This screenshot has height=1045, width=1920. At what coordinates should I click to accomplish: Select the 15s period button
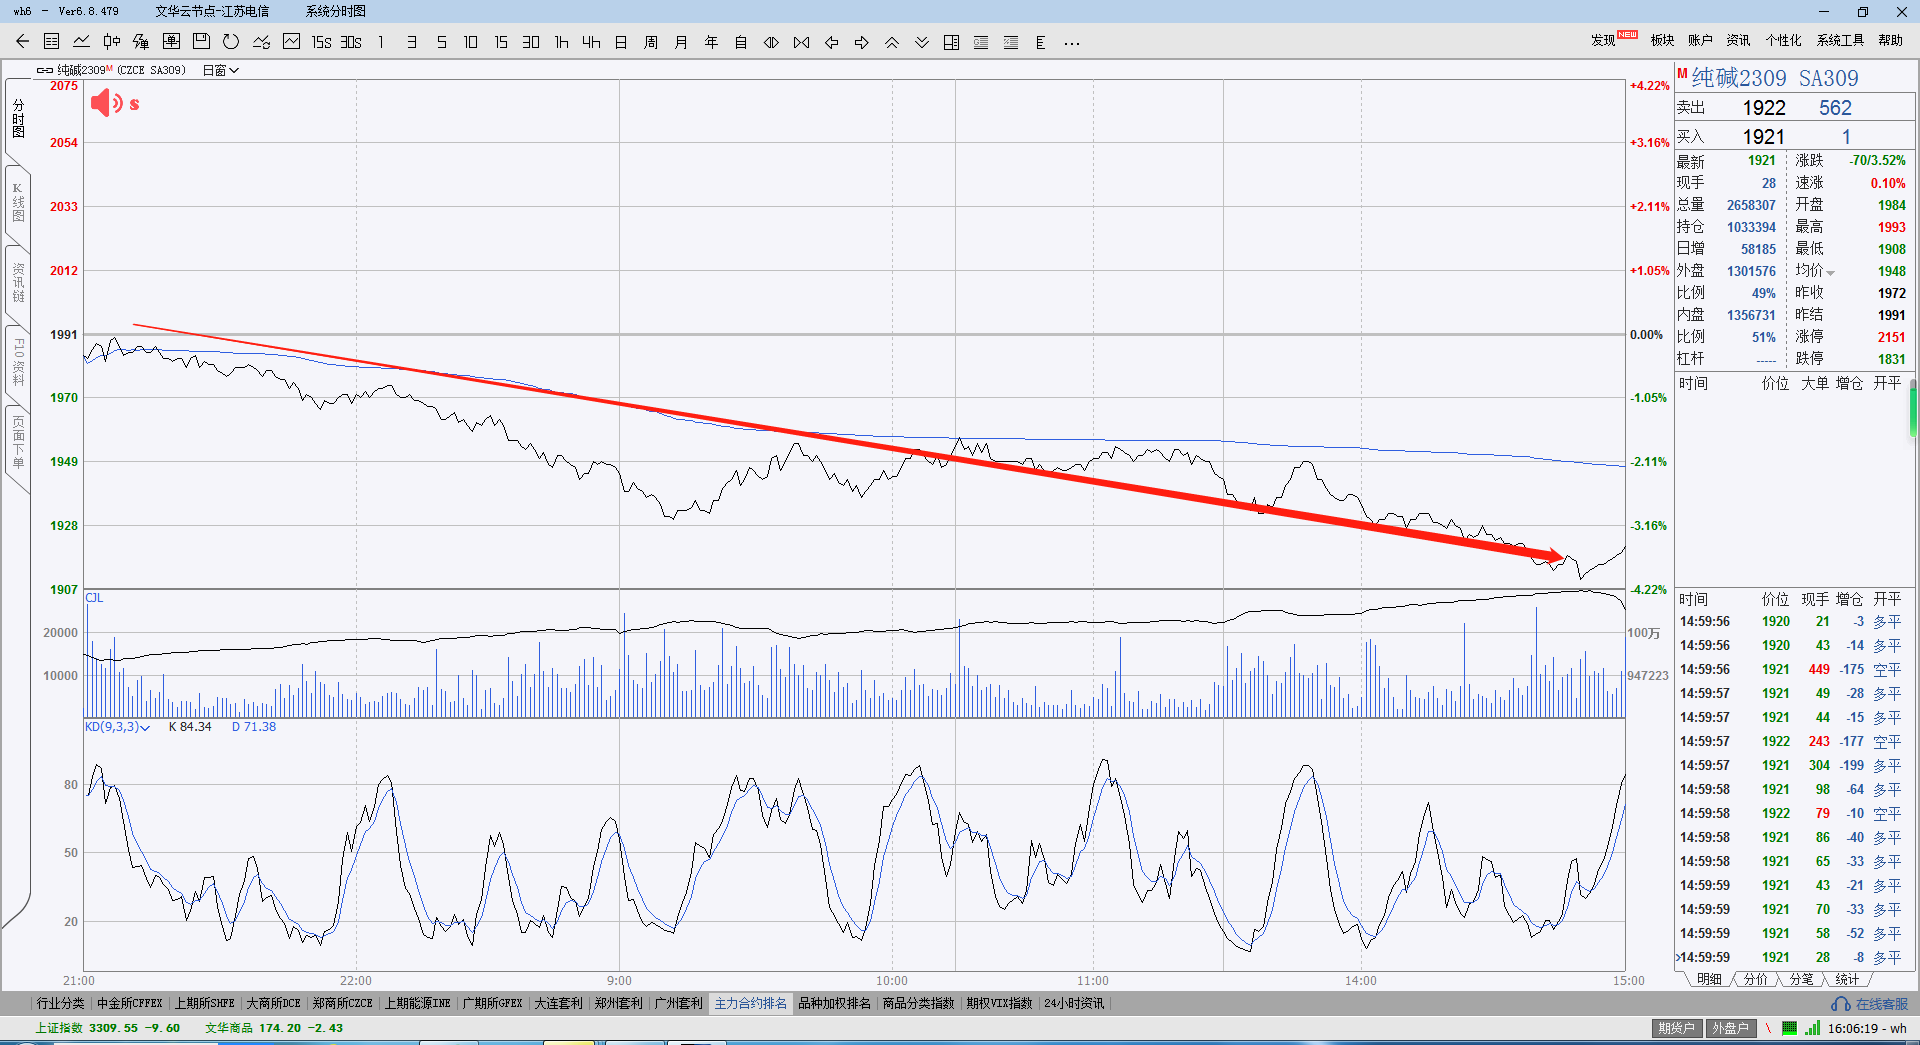pyautogui.click(x=321, y=42)
